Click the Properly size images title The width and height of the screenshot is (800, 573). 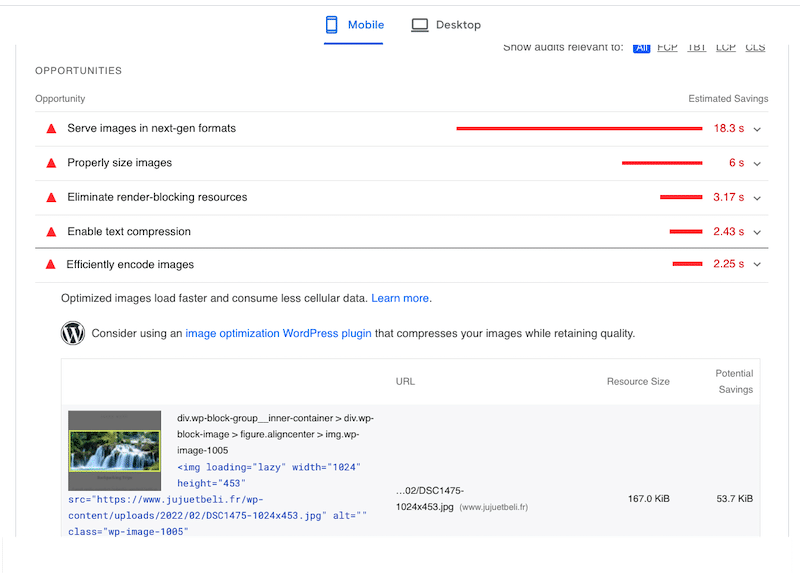click(x=119, y=163)
